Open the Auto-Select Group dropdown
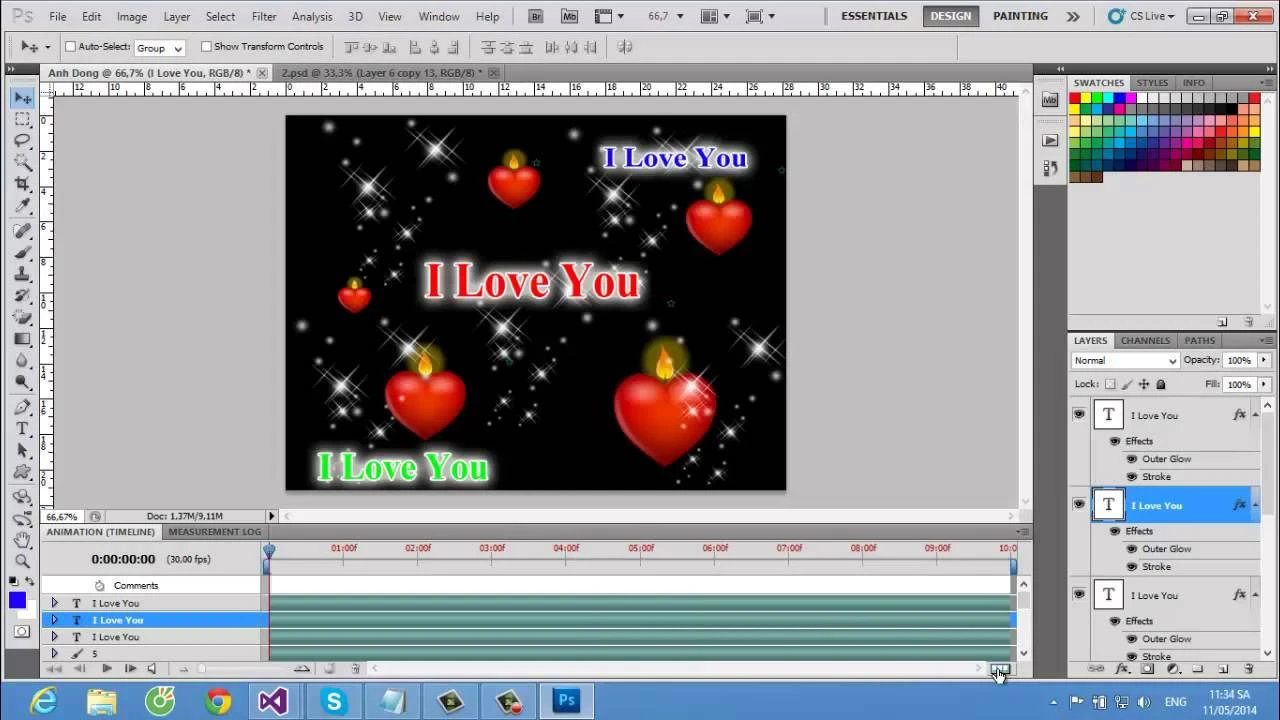 click(x=160, y=48)
